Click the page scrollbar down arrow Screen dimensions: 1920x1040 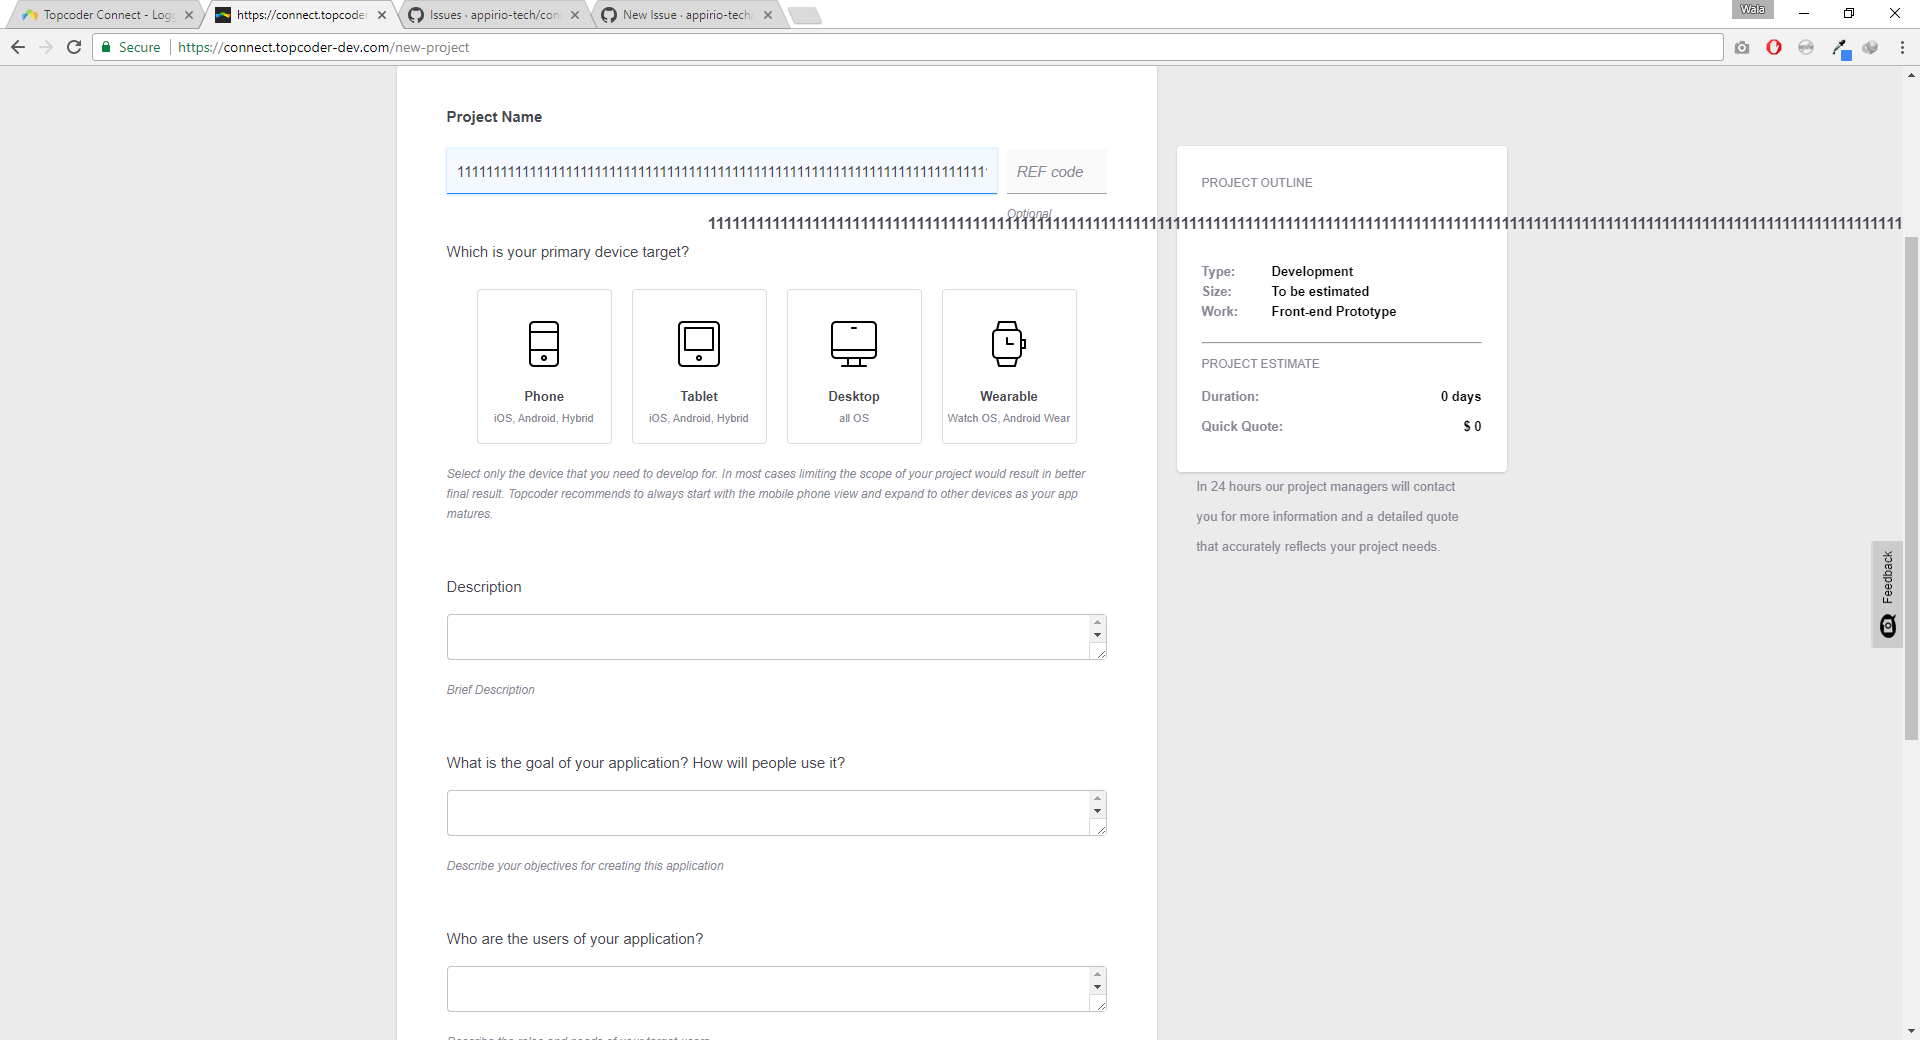(x=1911, y=1031)
